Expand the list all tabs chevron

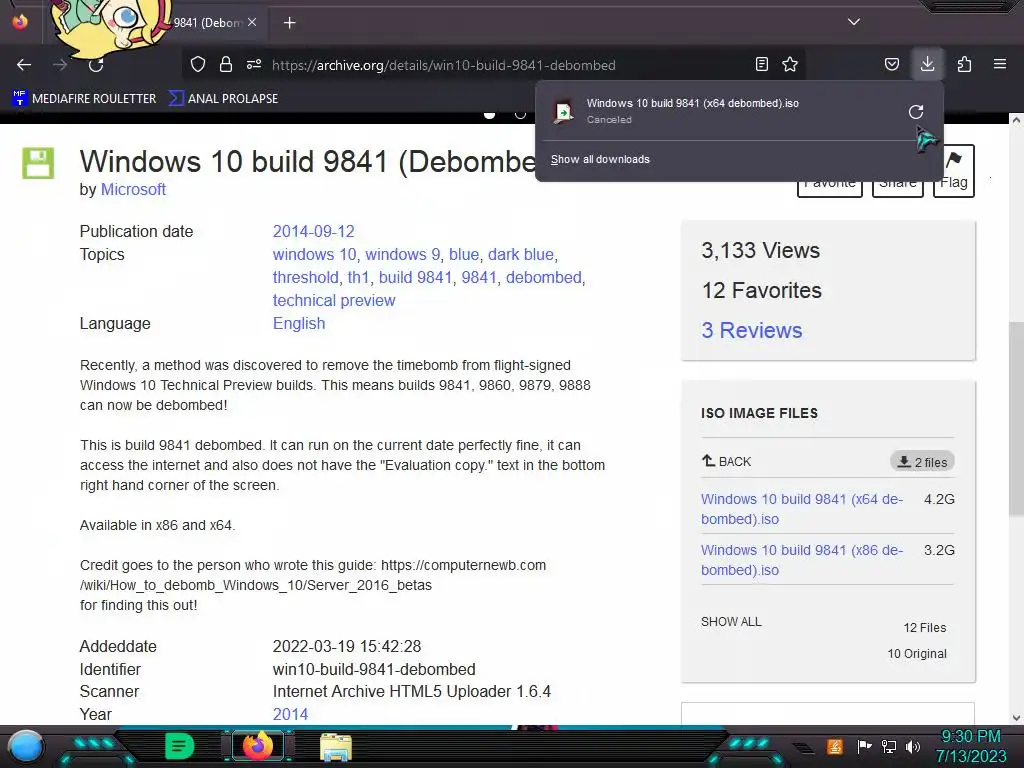tap(854, 22)
